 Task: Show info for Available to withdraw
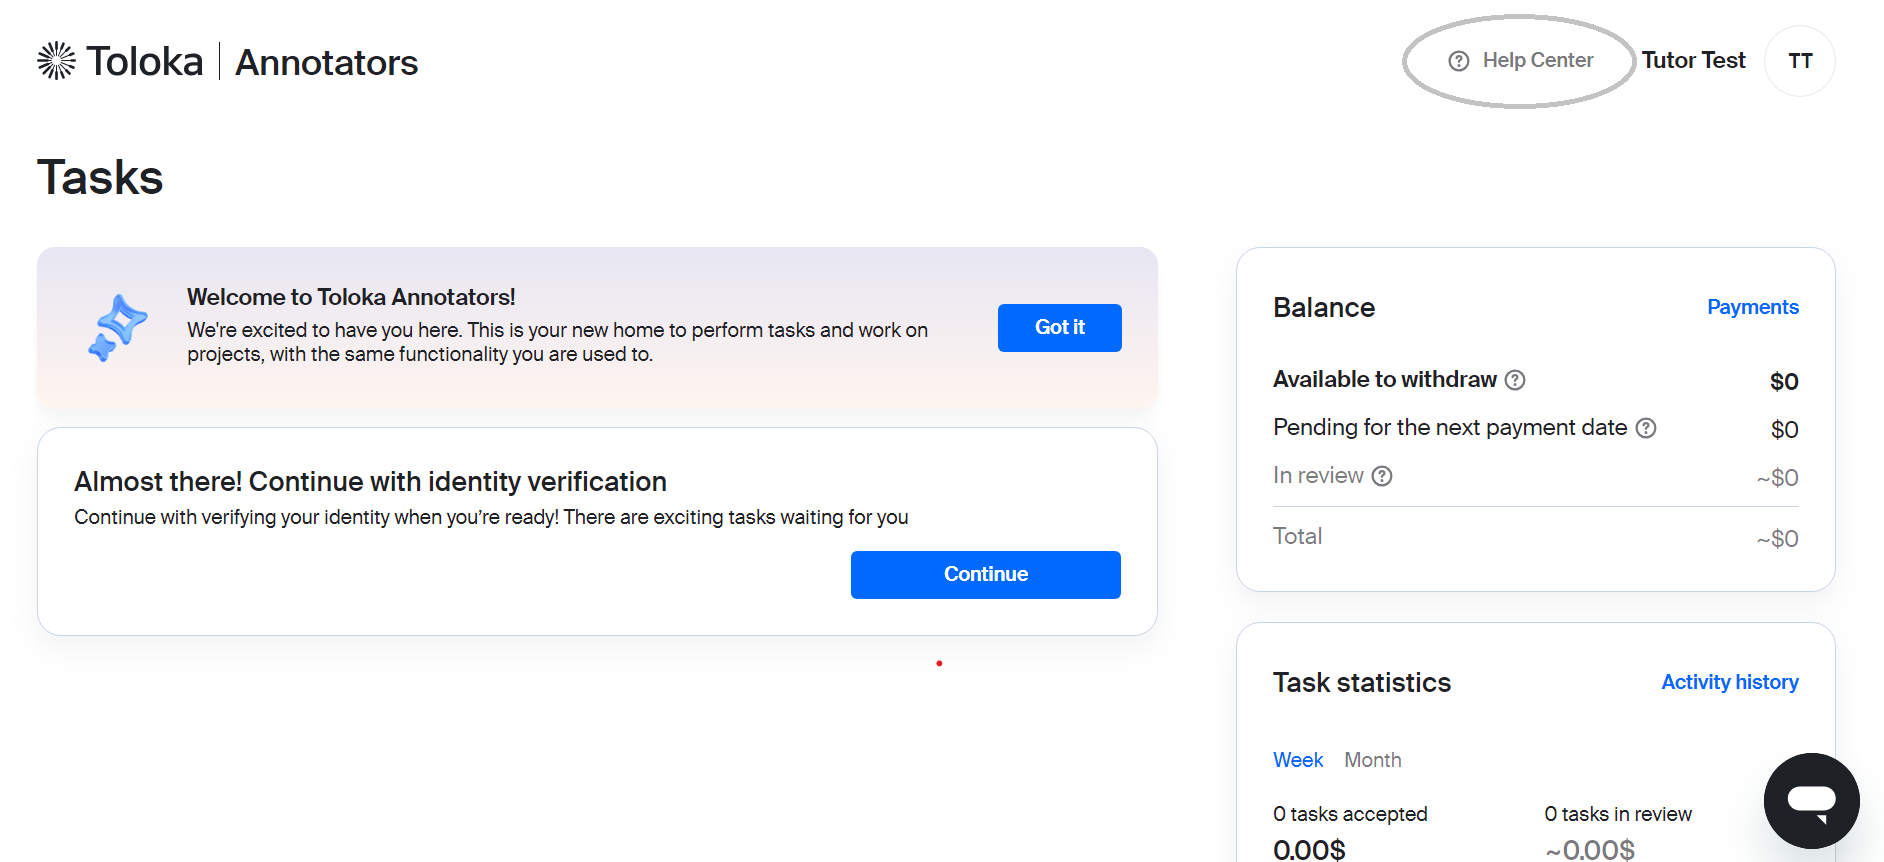(x=1515, y=380)
